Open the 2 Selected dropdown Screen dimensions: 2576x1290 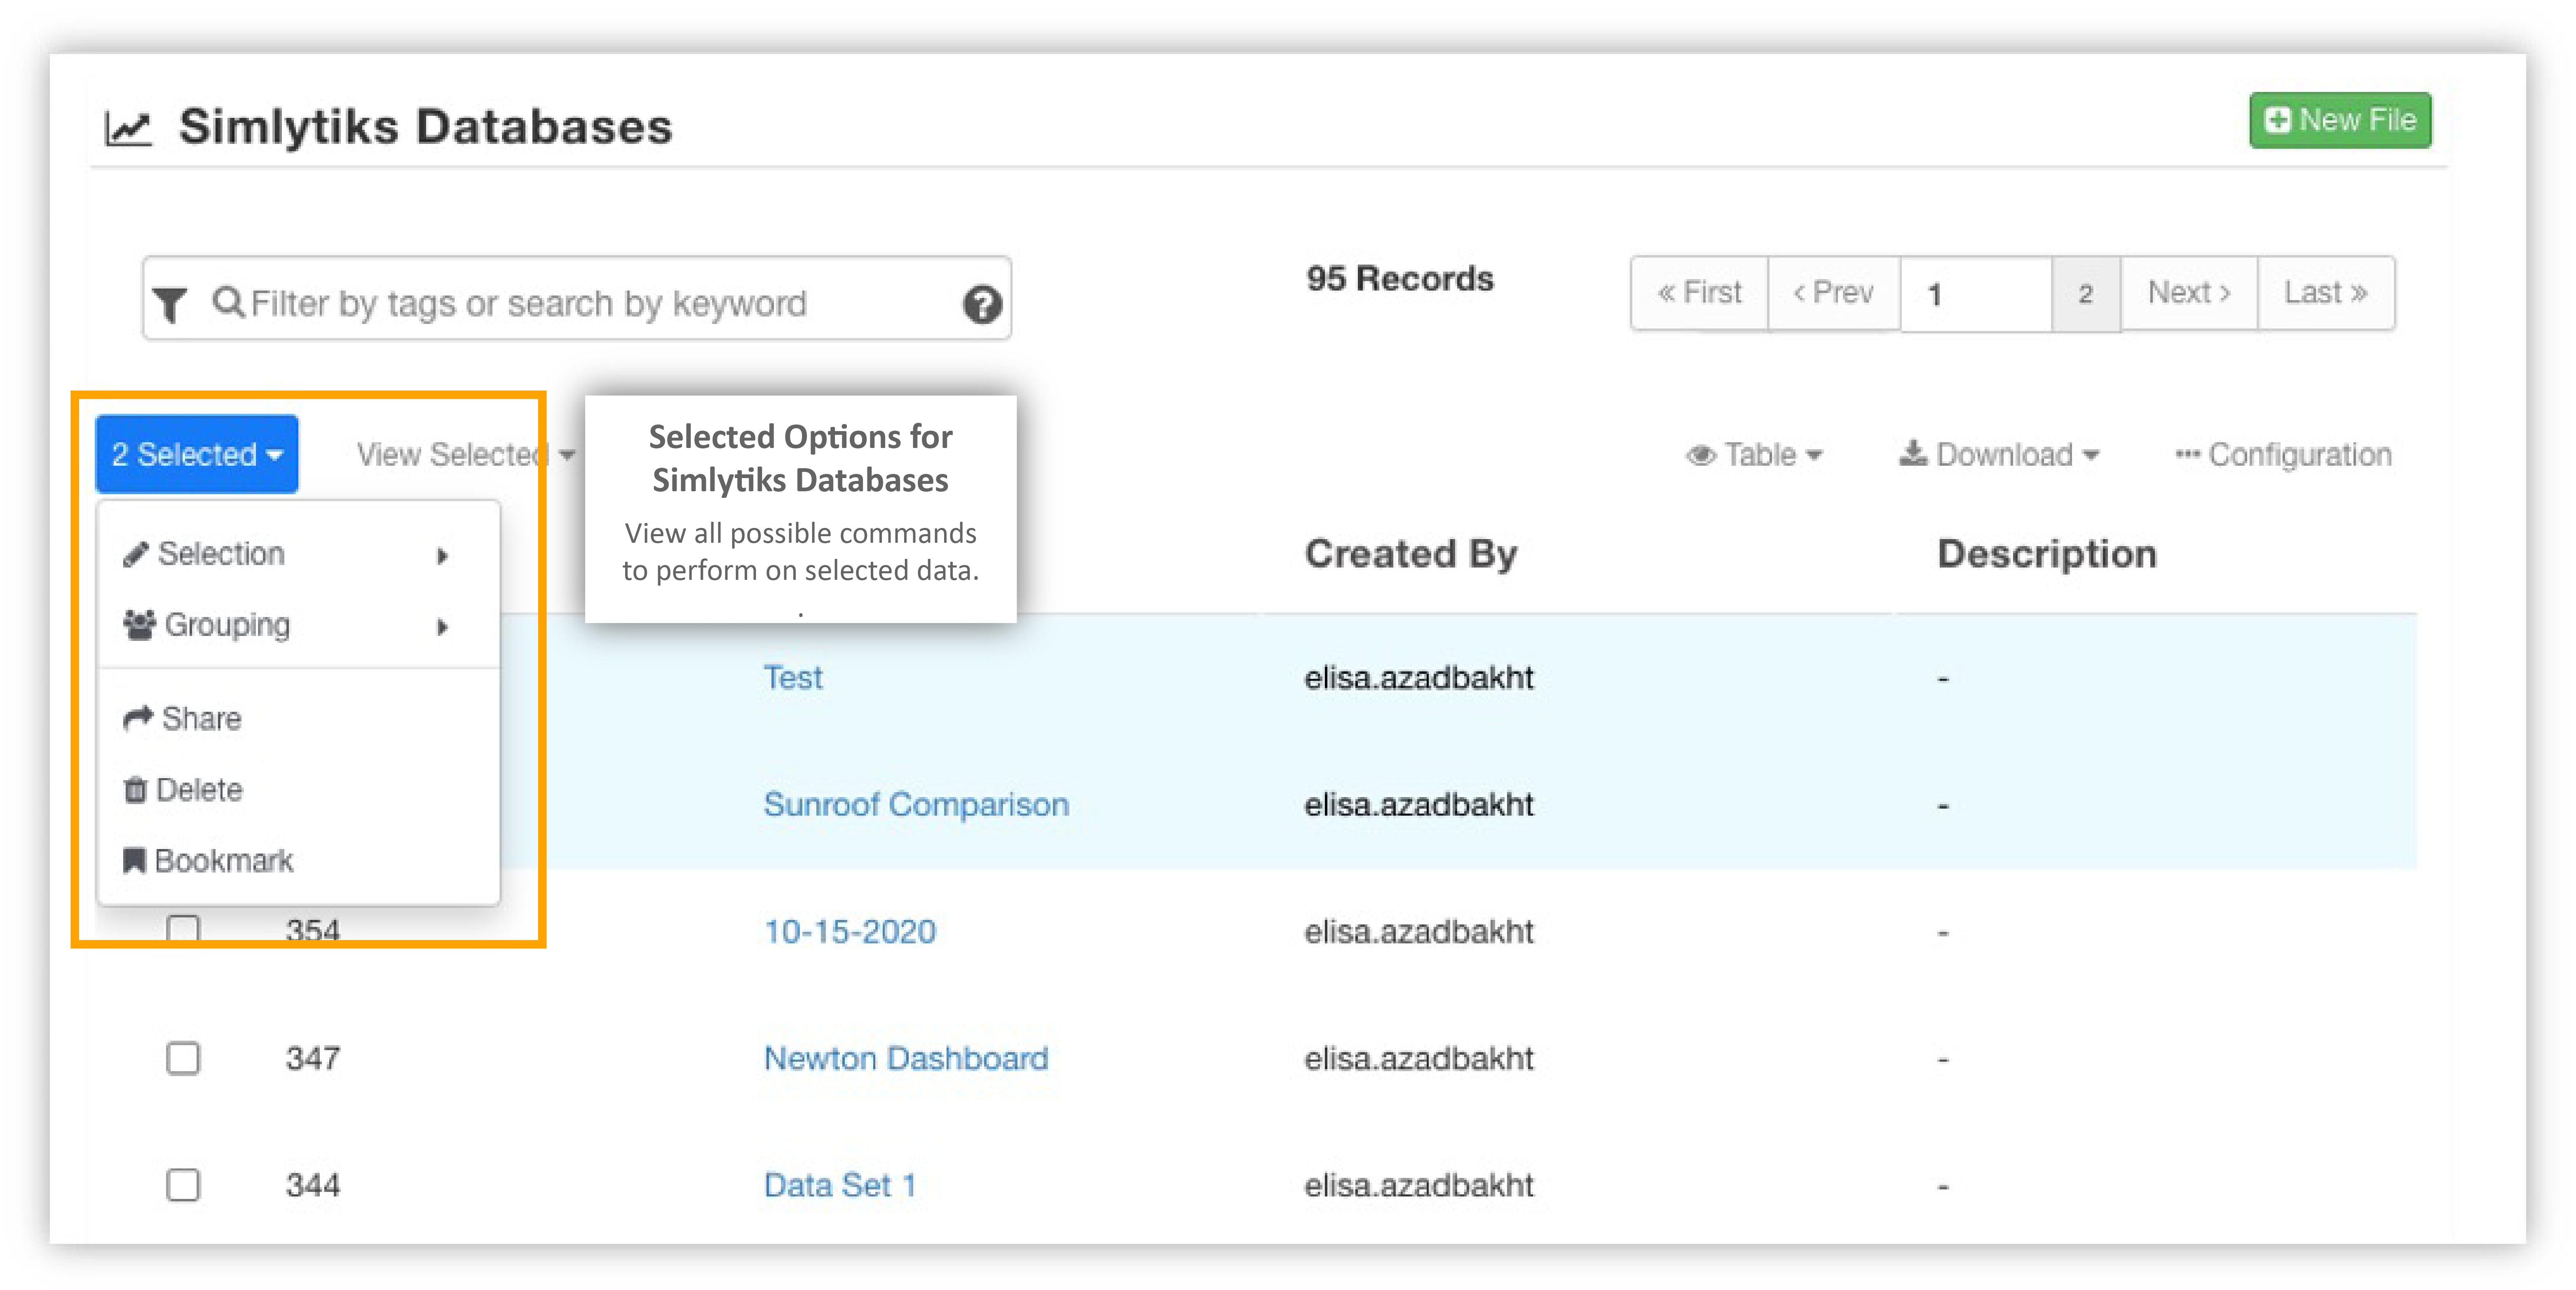click(x=197, y=454)
